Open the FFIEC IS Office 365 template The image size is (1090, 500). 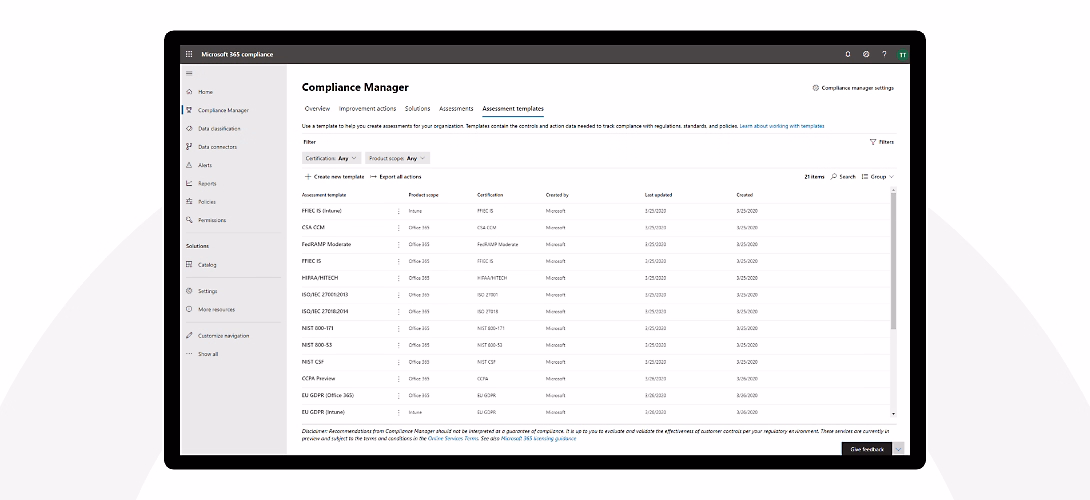click(311, 261)
